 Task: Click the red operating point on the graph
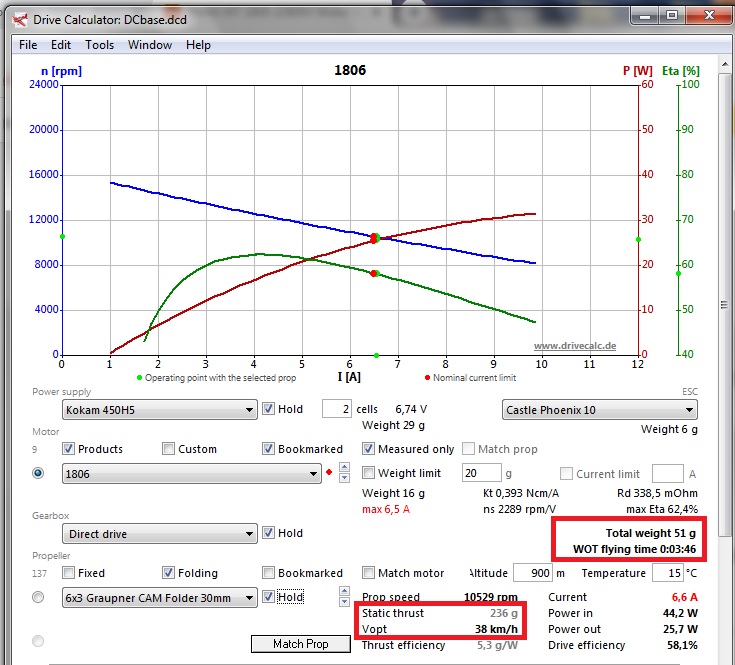(375, 238)
